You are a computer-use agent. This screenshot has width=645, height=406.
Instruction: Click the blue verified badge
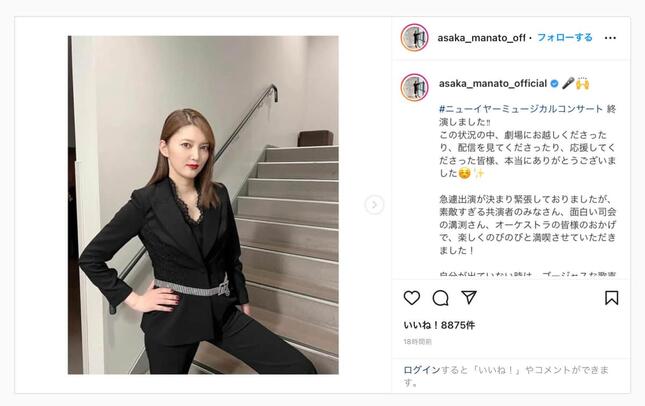(554, 84)
